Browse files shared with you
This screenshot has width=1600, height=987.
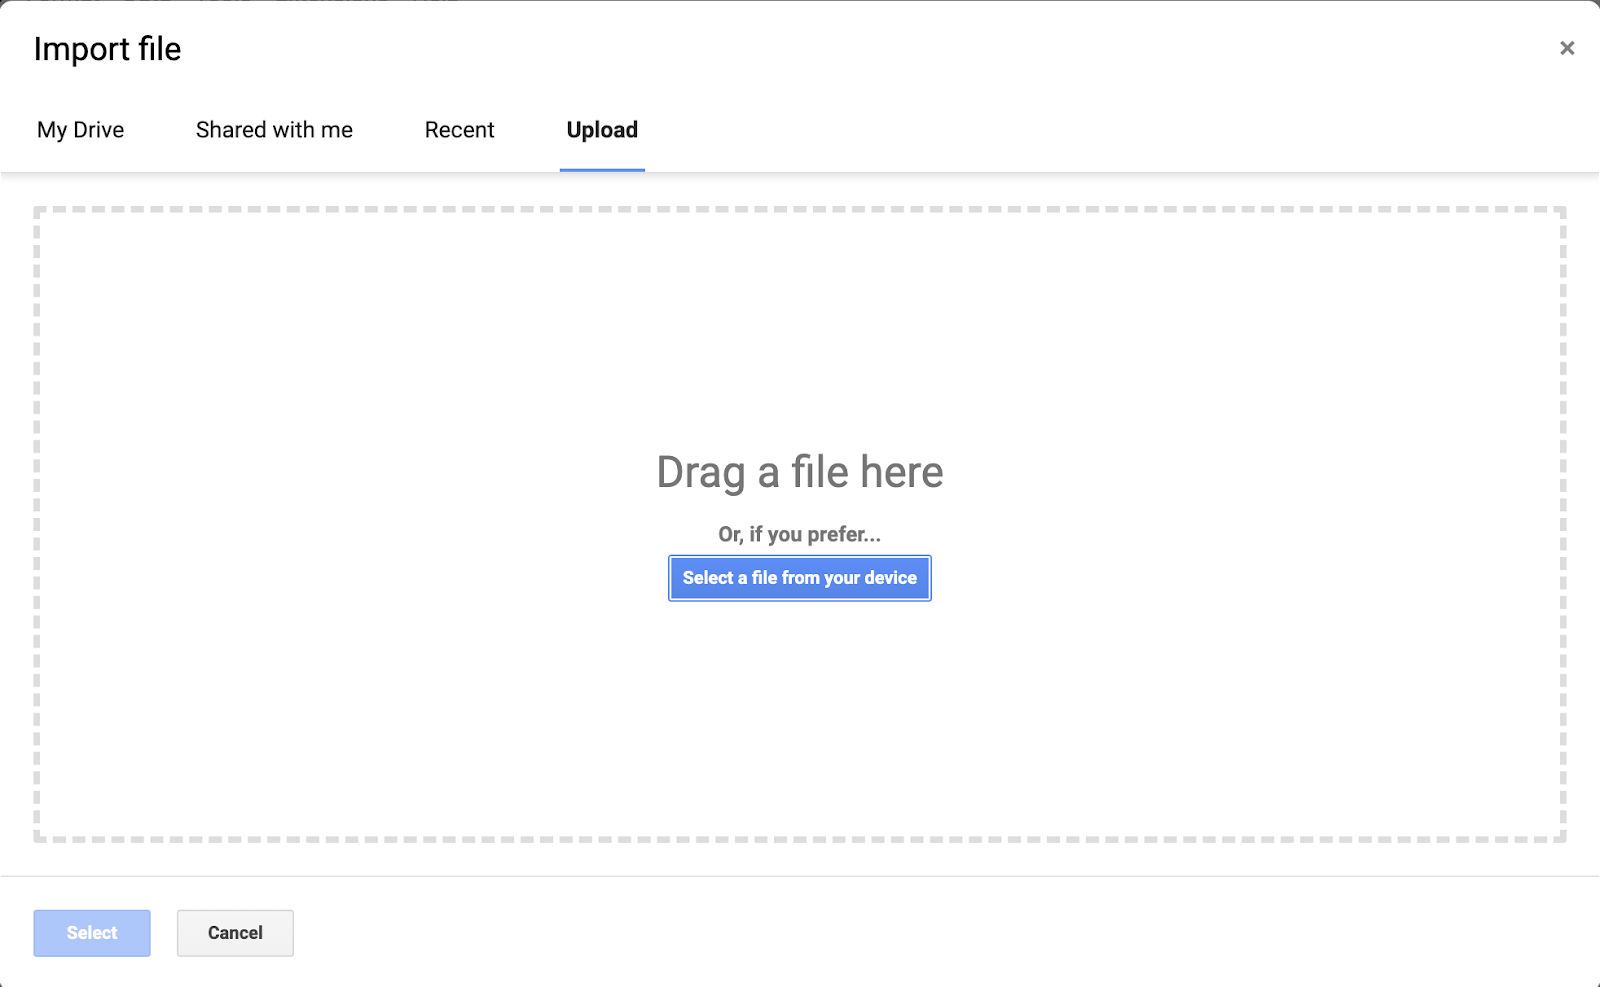tap(274, 130)
